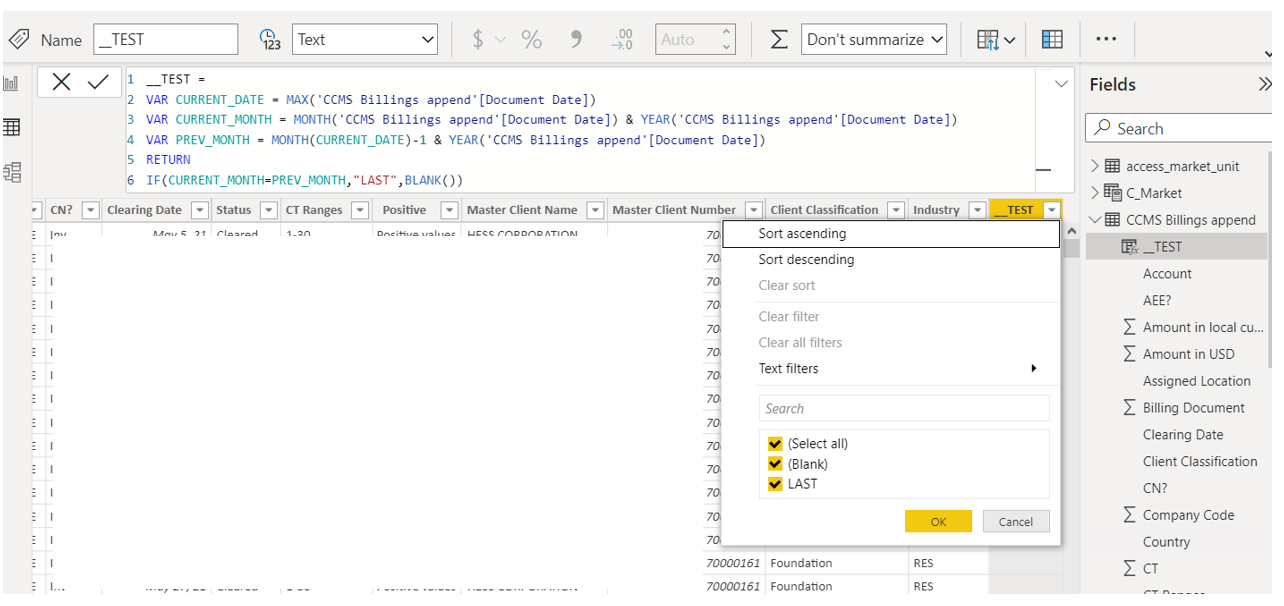Screen dimensions: 1284x606
Task: Click the decimal places icon
Action: click(x=622, y=39)
